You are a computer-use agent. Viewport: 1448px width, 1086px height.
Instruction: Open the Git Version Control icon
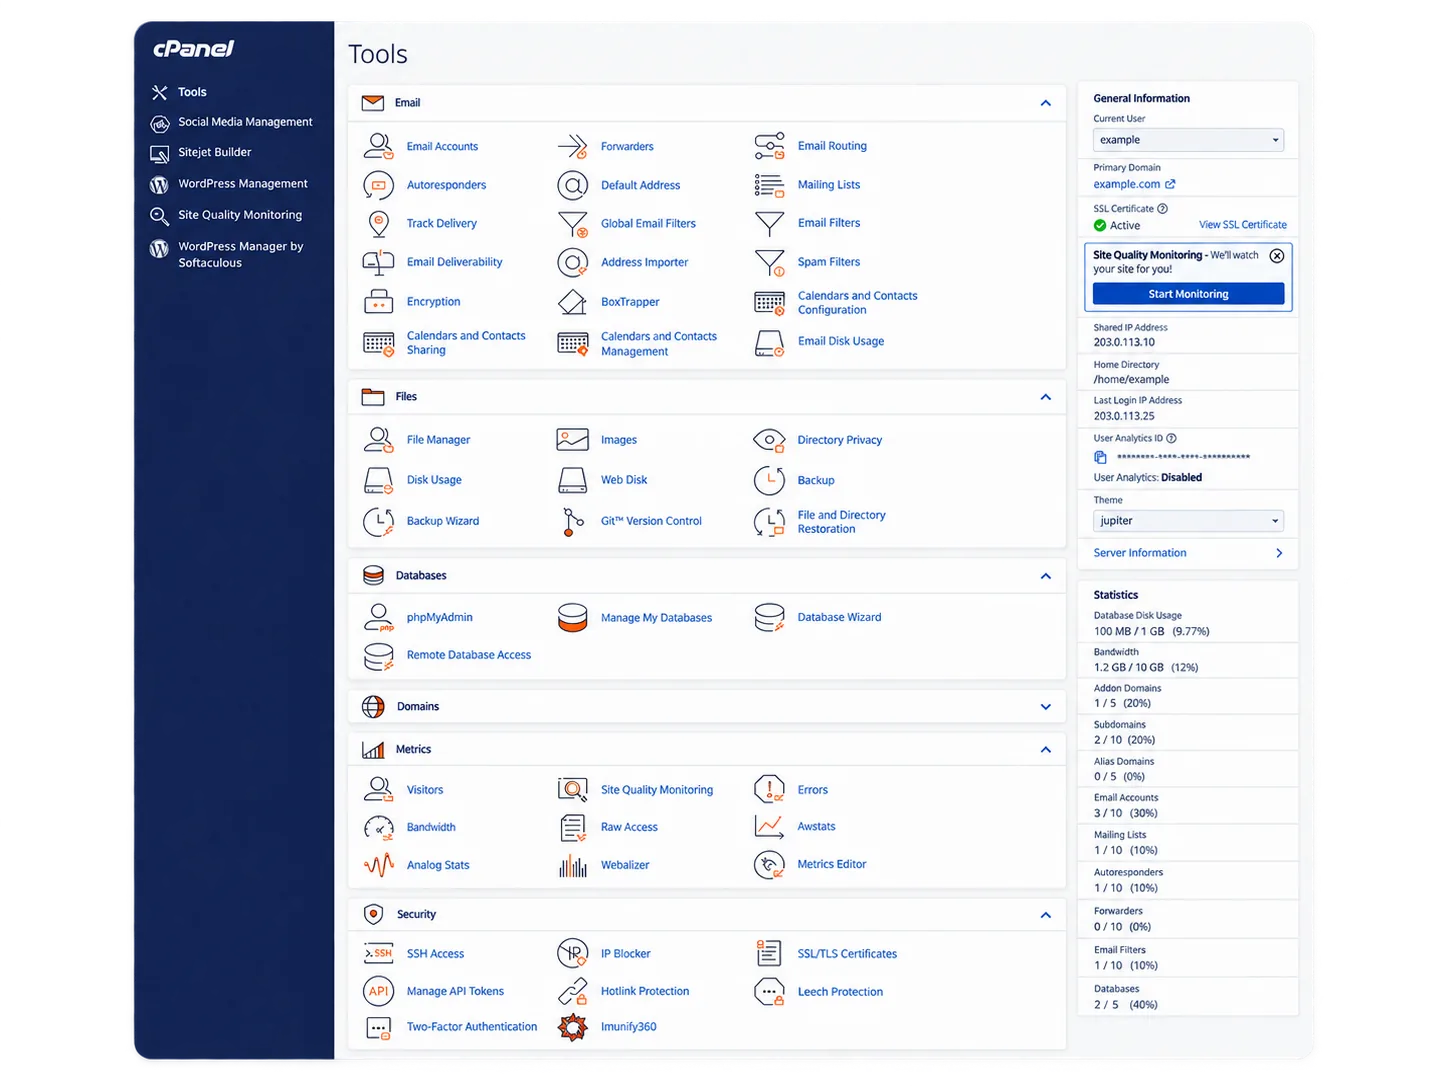click(x=572, y=521)
